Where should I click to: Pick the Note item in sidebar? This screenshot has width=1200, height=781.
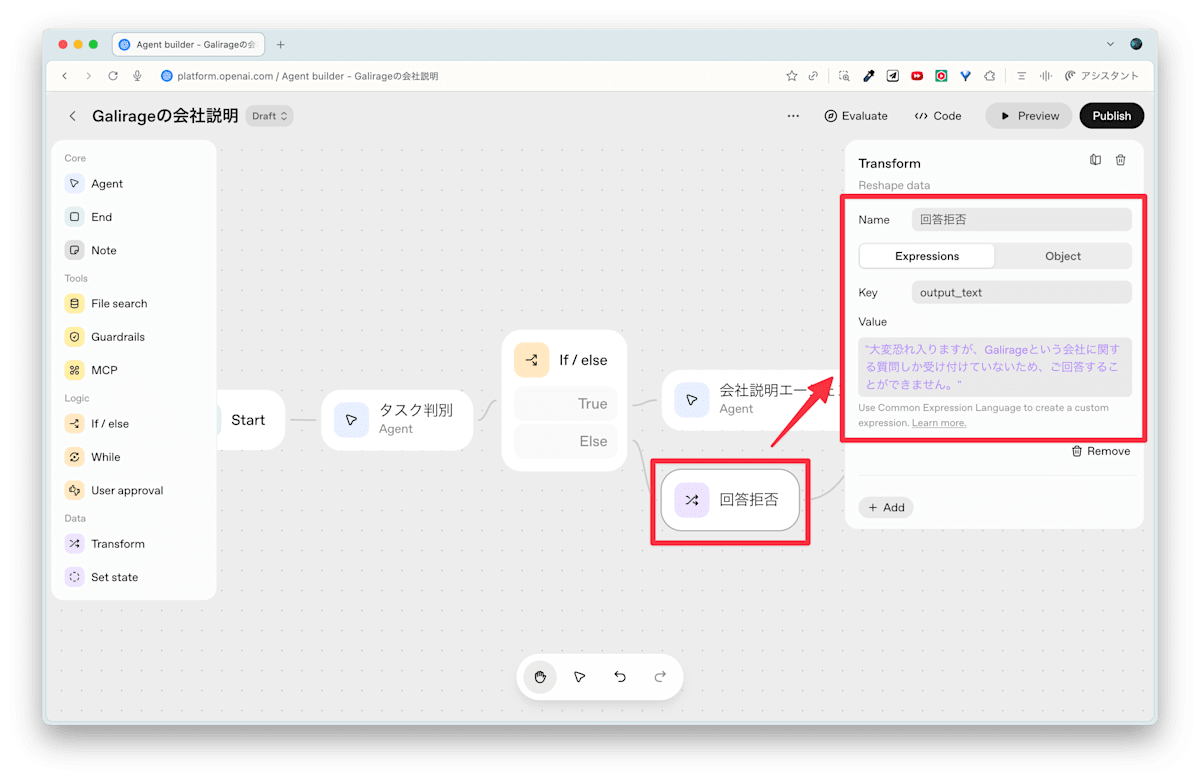tap(92, 250)
